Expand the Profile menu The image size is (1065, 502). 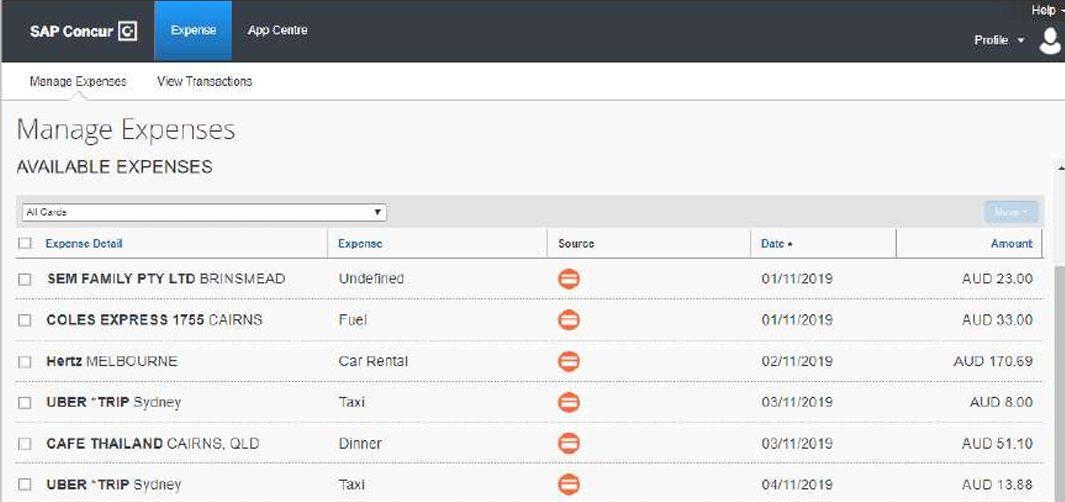coord(998,41)
